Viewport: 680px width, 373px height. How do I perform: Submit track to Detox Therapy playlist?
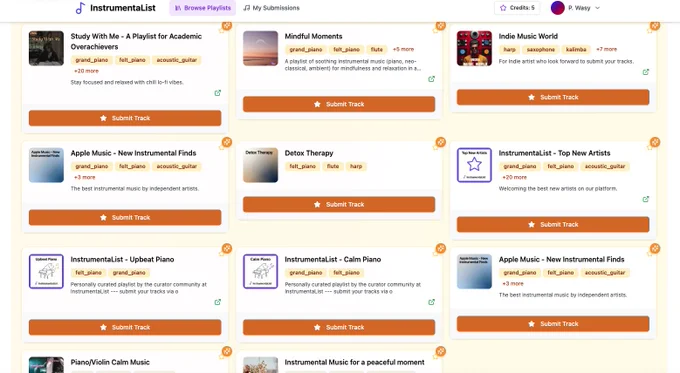coord(339,204)
